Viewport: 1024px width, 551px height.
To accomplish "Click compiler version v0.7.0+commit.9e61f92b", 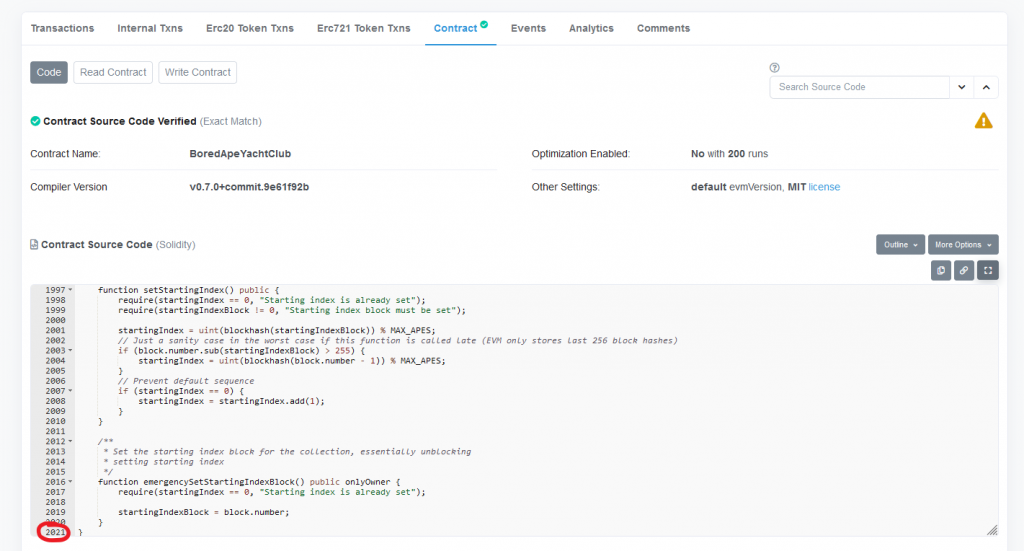I will tap(249, 187).
